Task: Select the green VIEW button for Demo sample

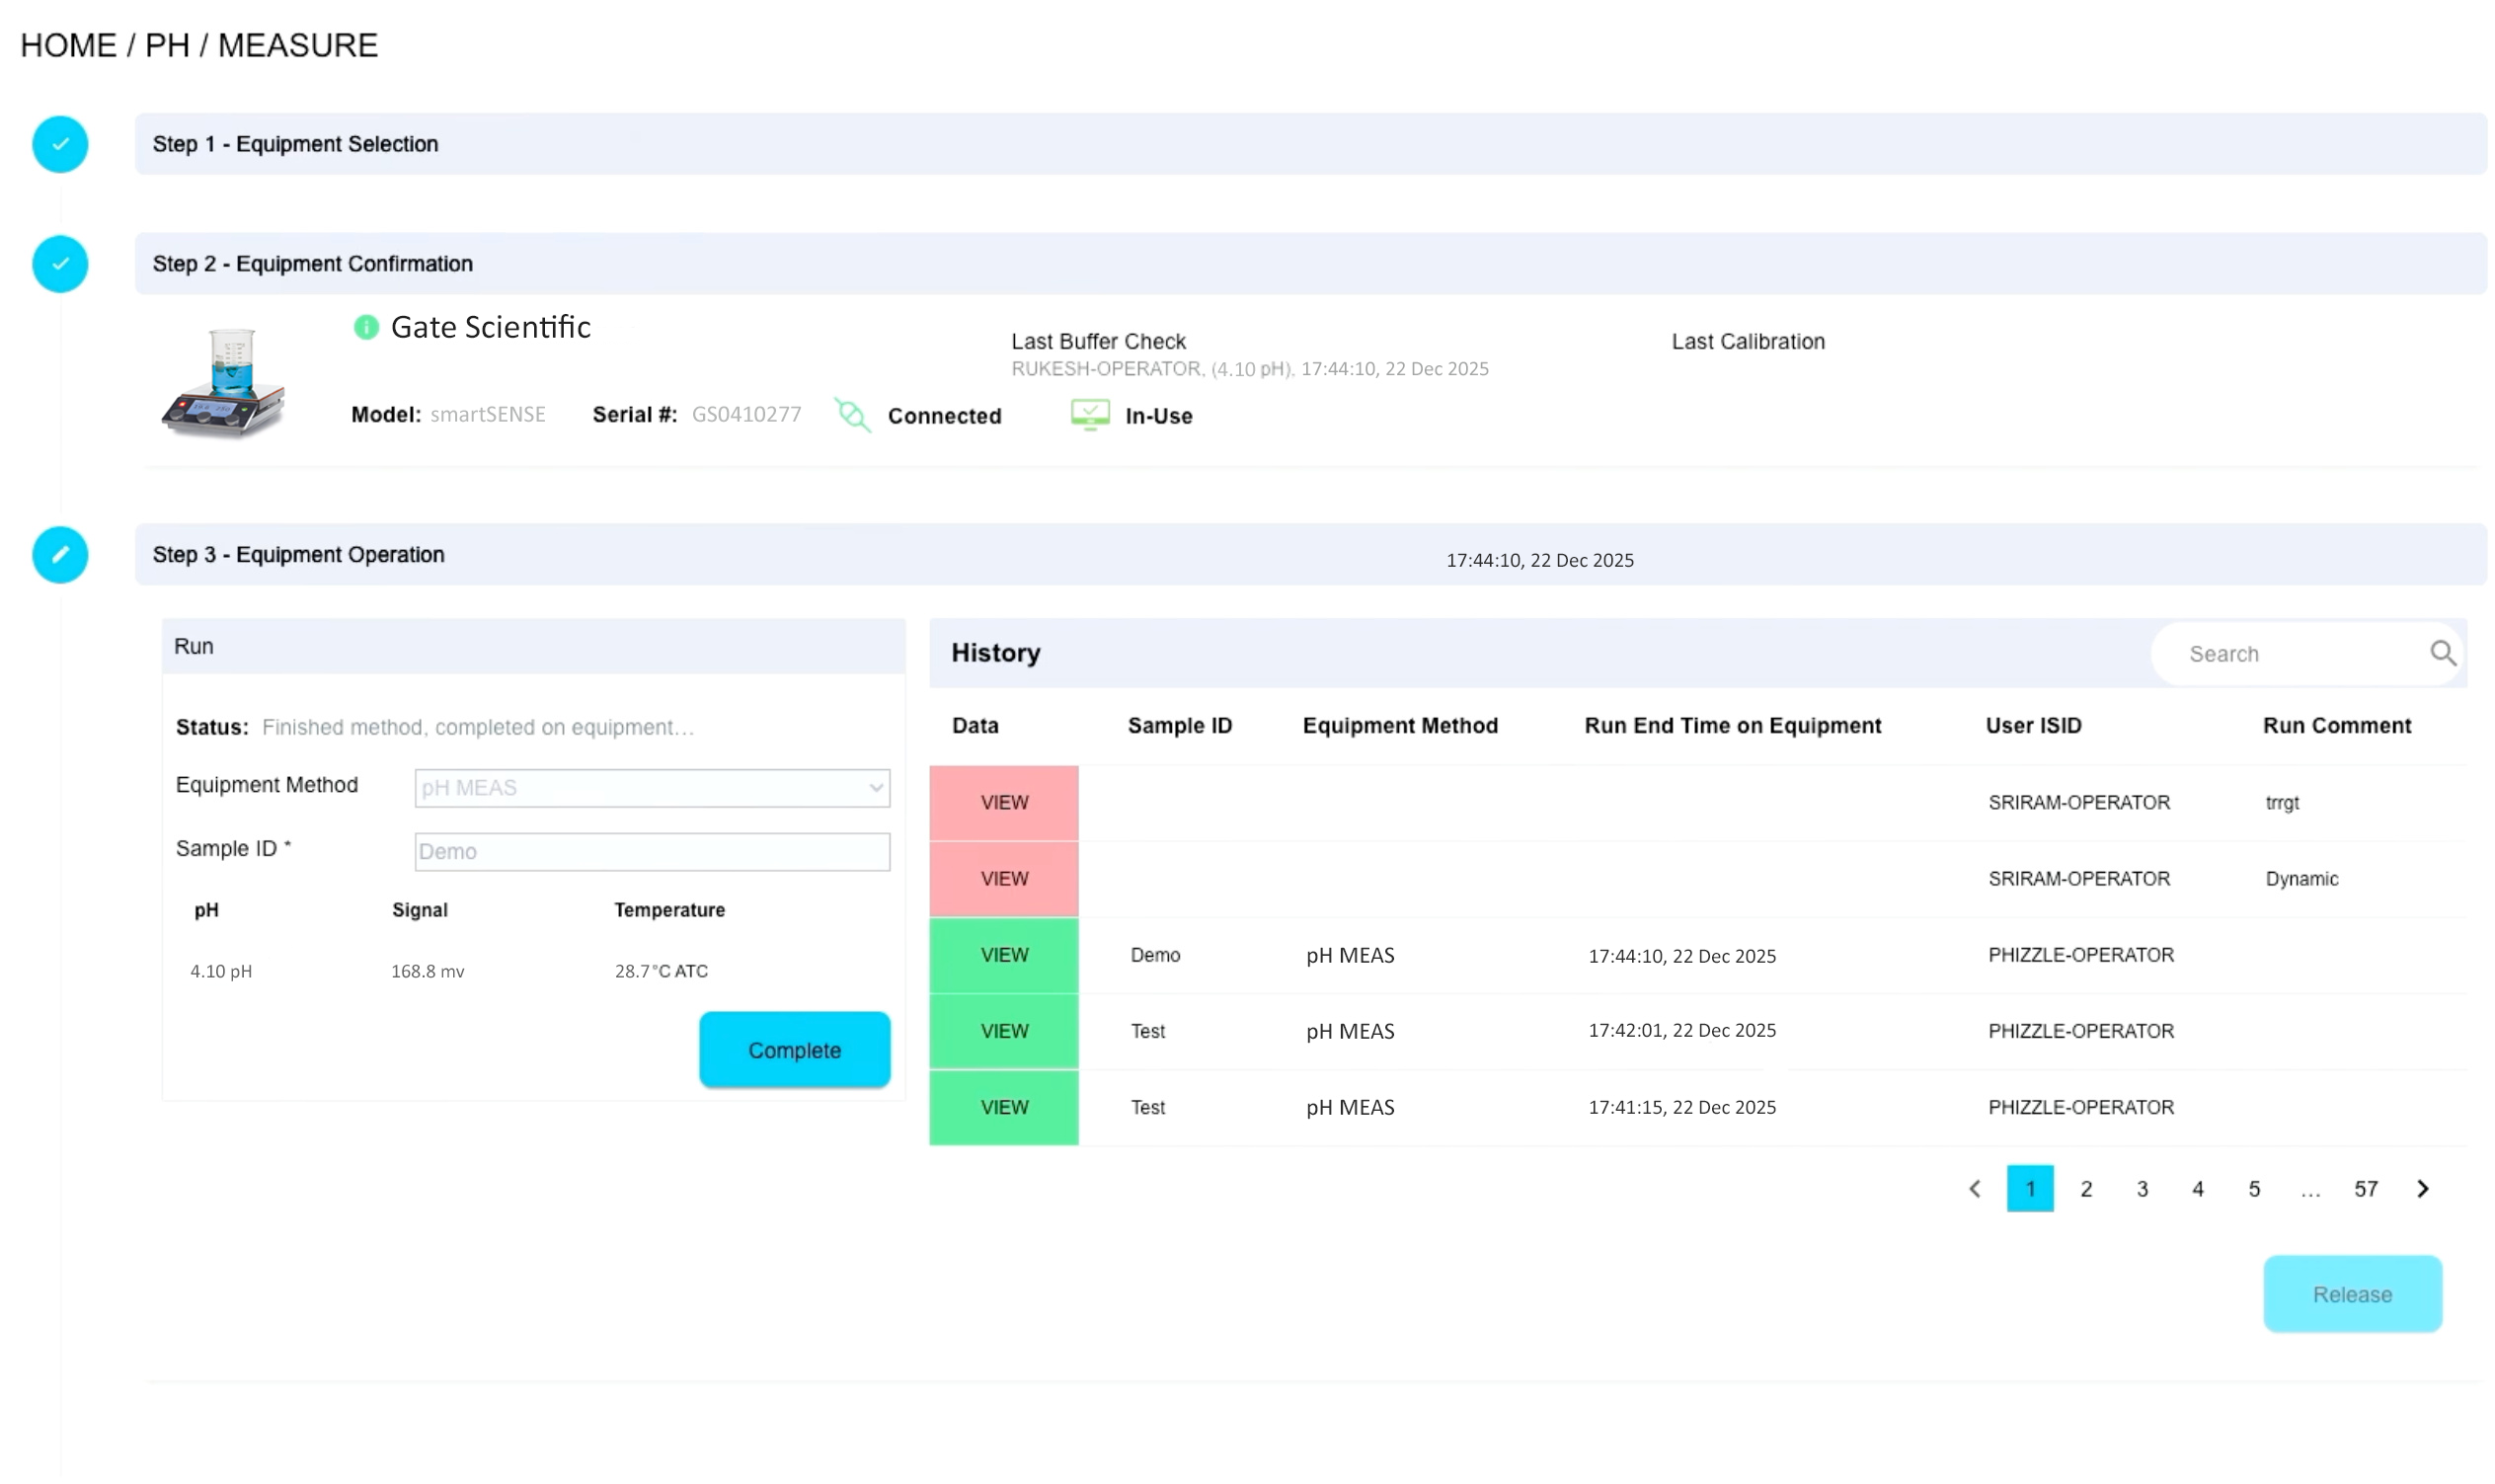Action: [1003, 955]
